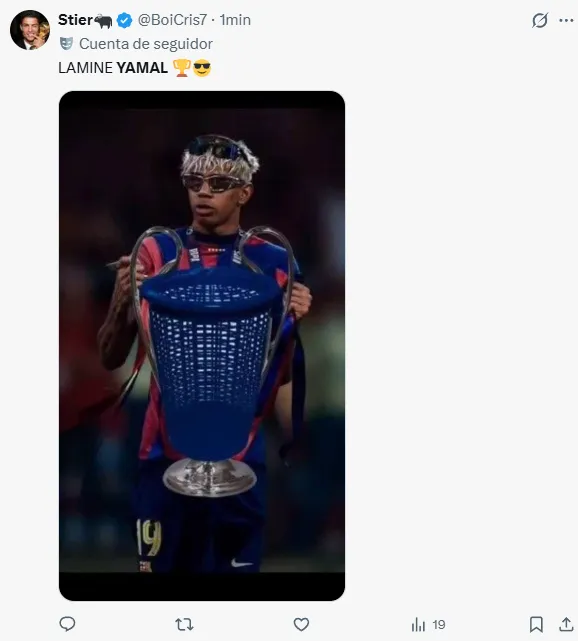Open the attached image of player holding basket trophy
Viewport: 578px width, 641px height.
(202, 345)
